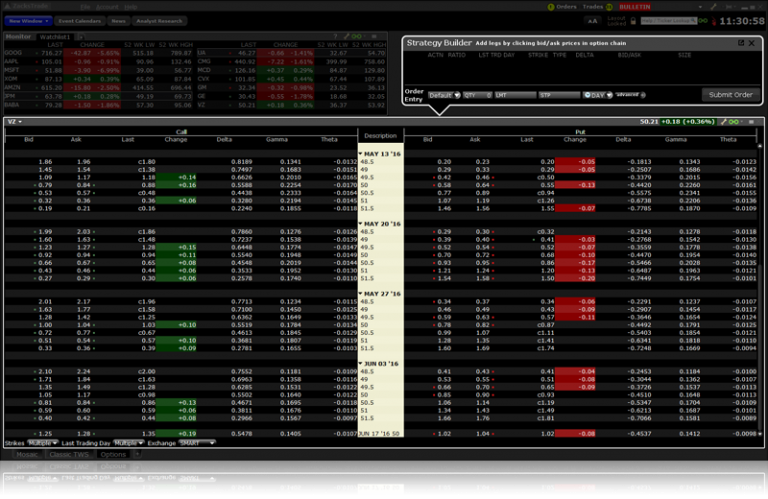768x499 pixels.
Task: Click the LMT limit price field
Action: (515, 95)
